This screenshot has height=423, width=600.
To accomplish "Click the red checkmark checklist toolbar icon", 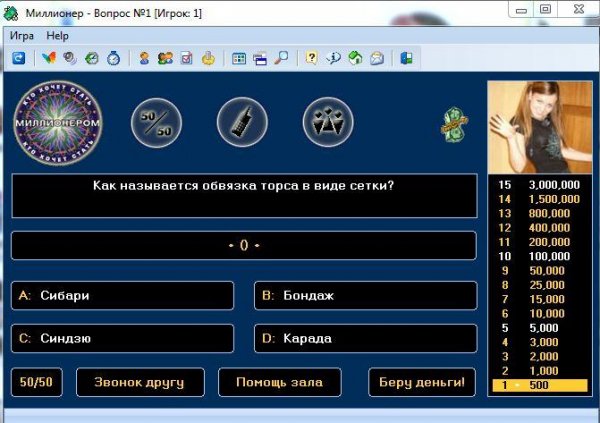I will click(x=187, y=58).
